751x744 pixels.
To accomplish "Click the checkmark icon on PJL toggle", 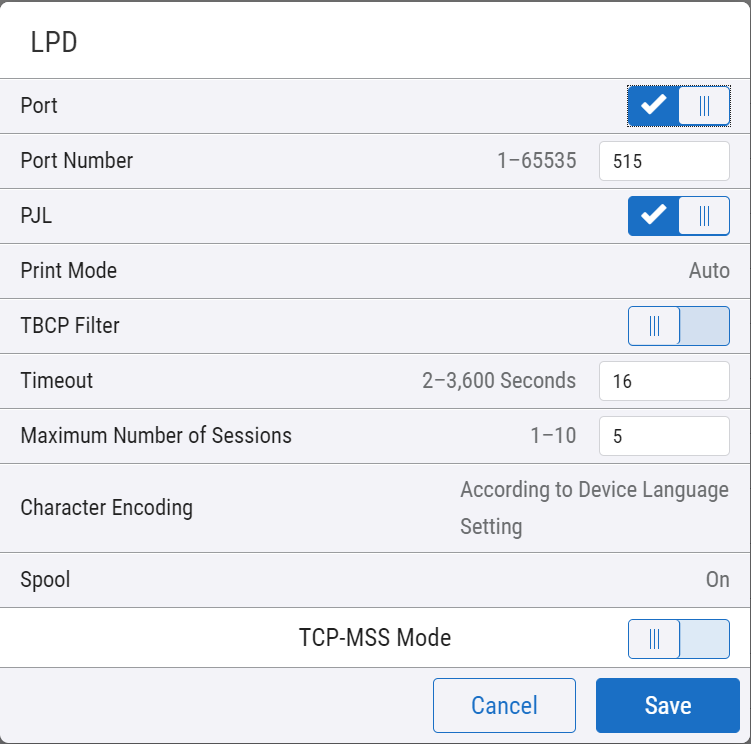I will (654, 216).
